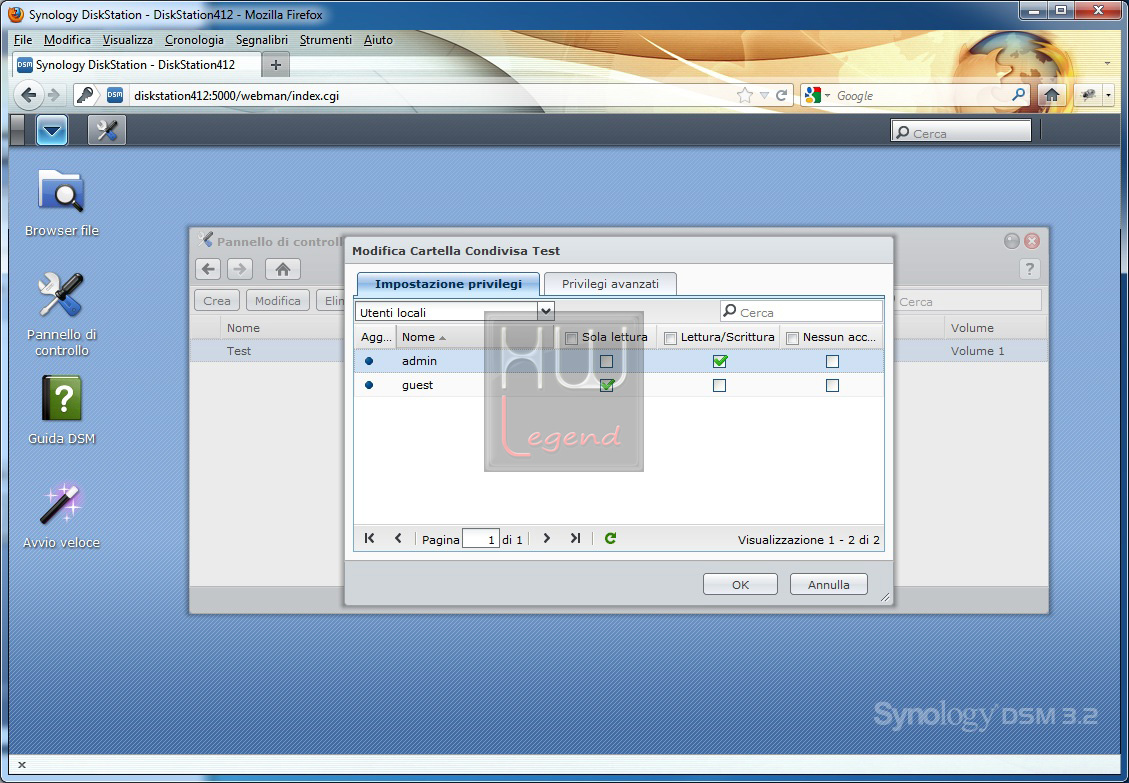Open the Browser file desktop icon
The height and width of the screenshot is (783, 1129).
(61, 203)
